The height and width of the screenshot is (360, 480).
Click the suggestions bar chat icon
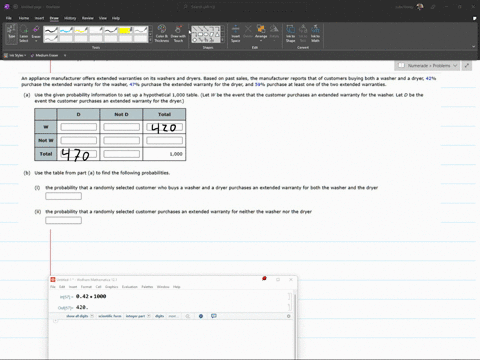tap(214, 316)
